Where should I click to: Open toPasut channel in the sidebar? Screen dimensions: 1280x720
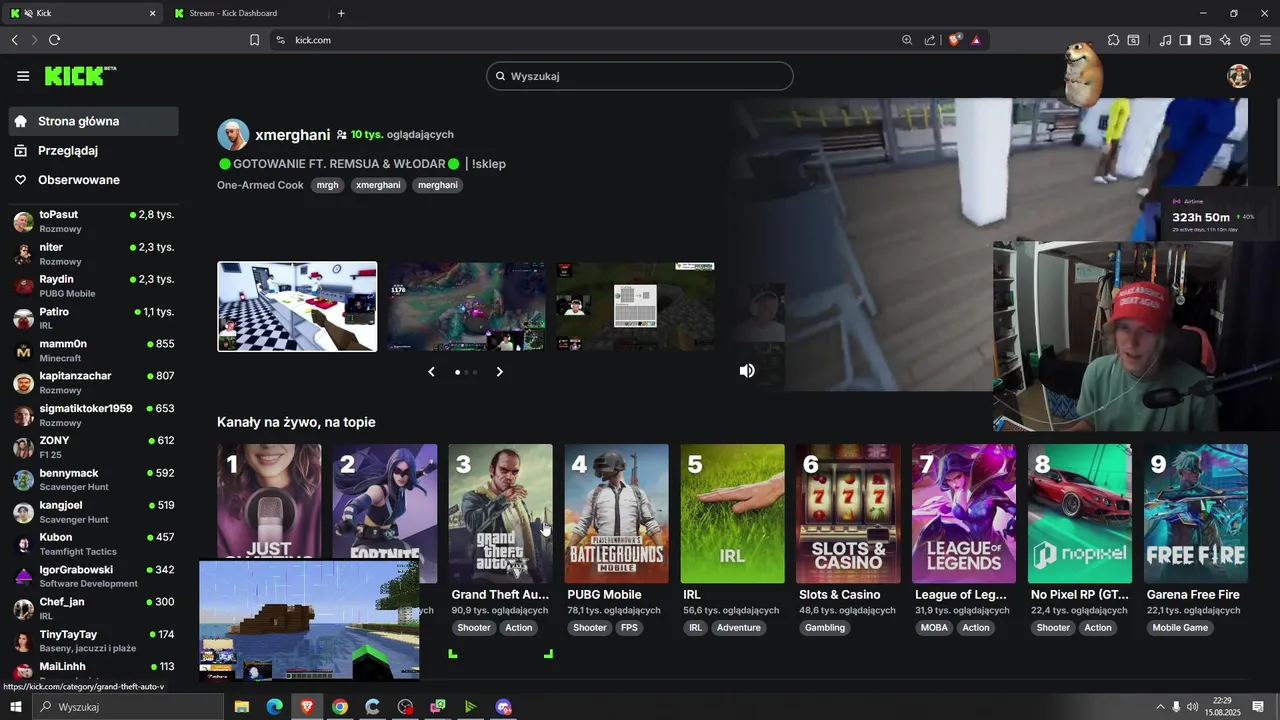94,221
